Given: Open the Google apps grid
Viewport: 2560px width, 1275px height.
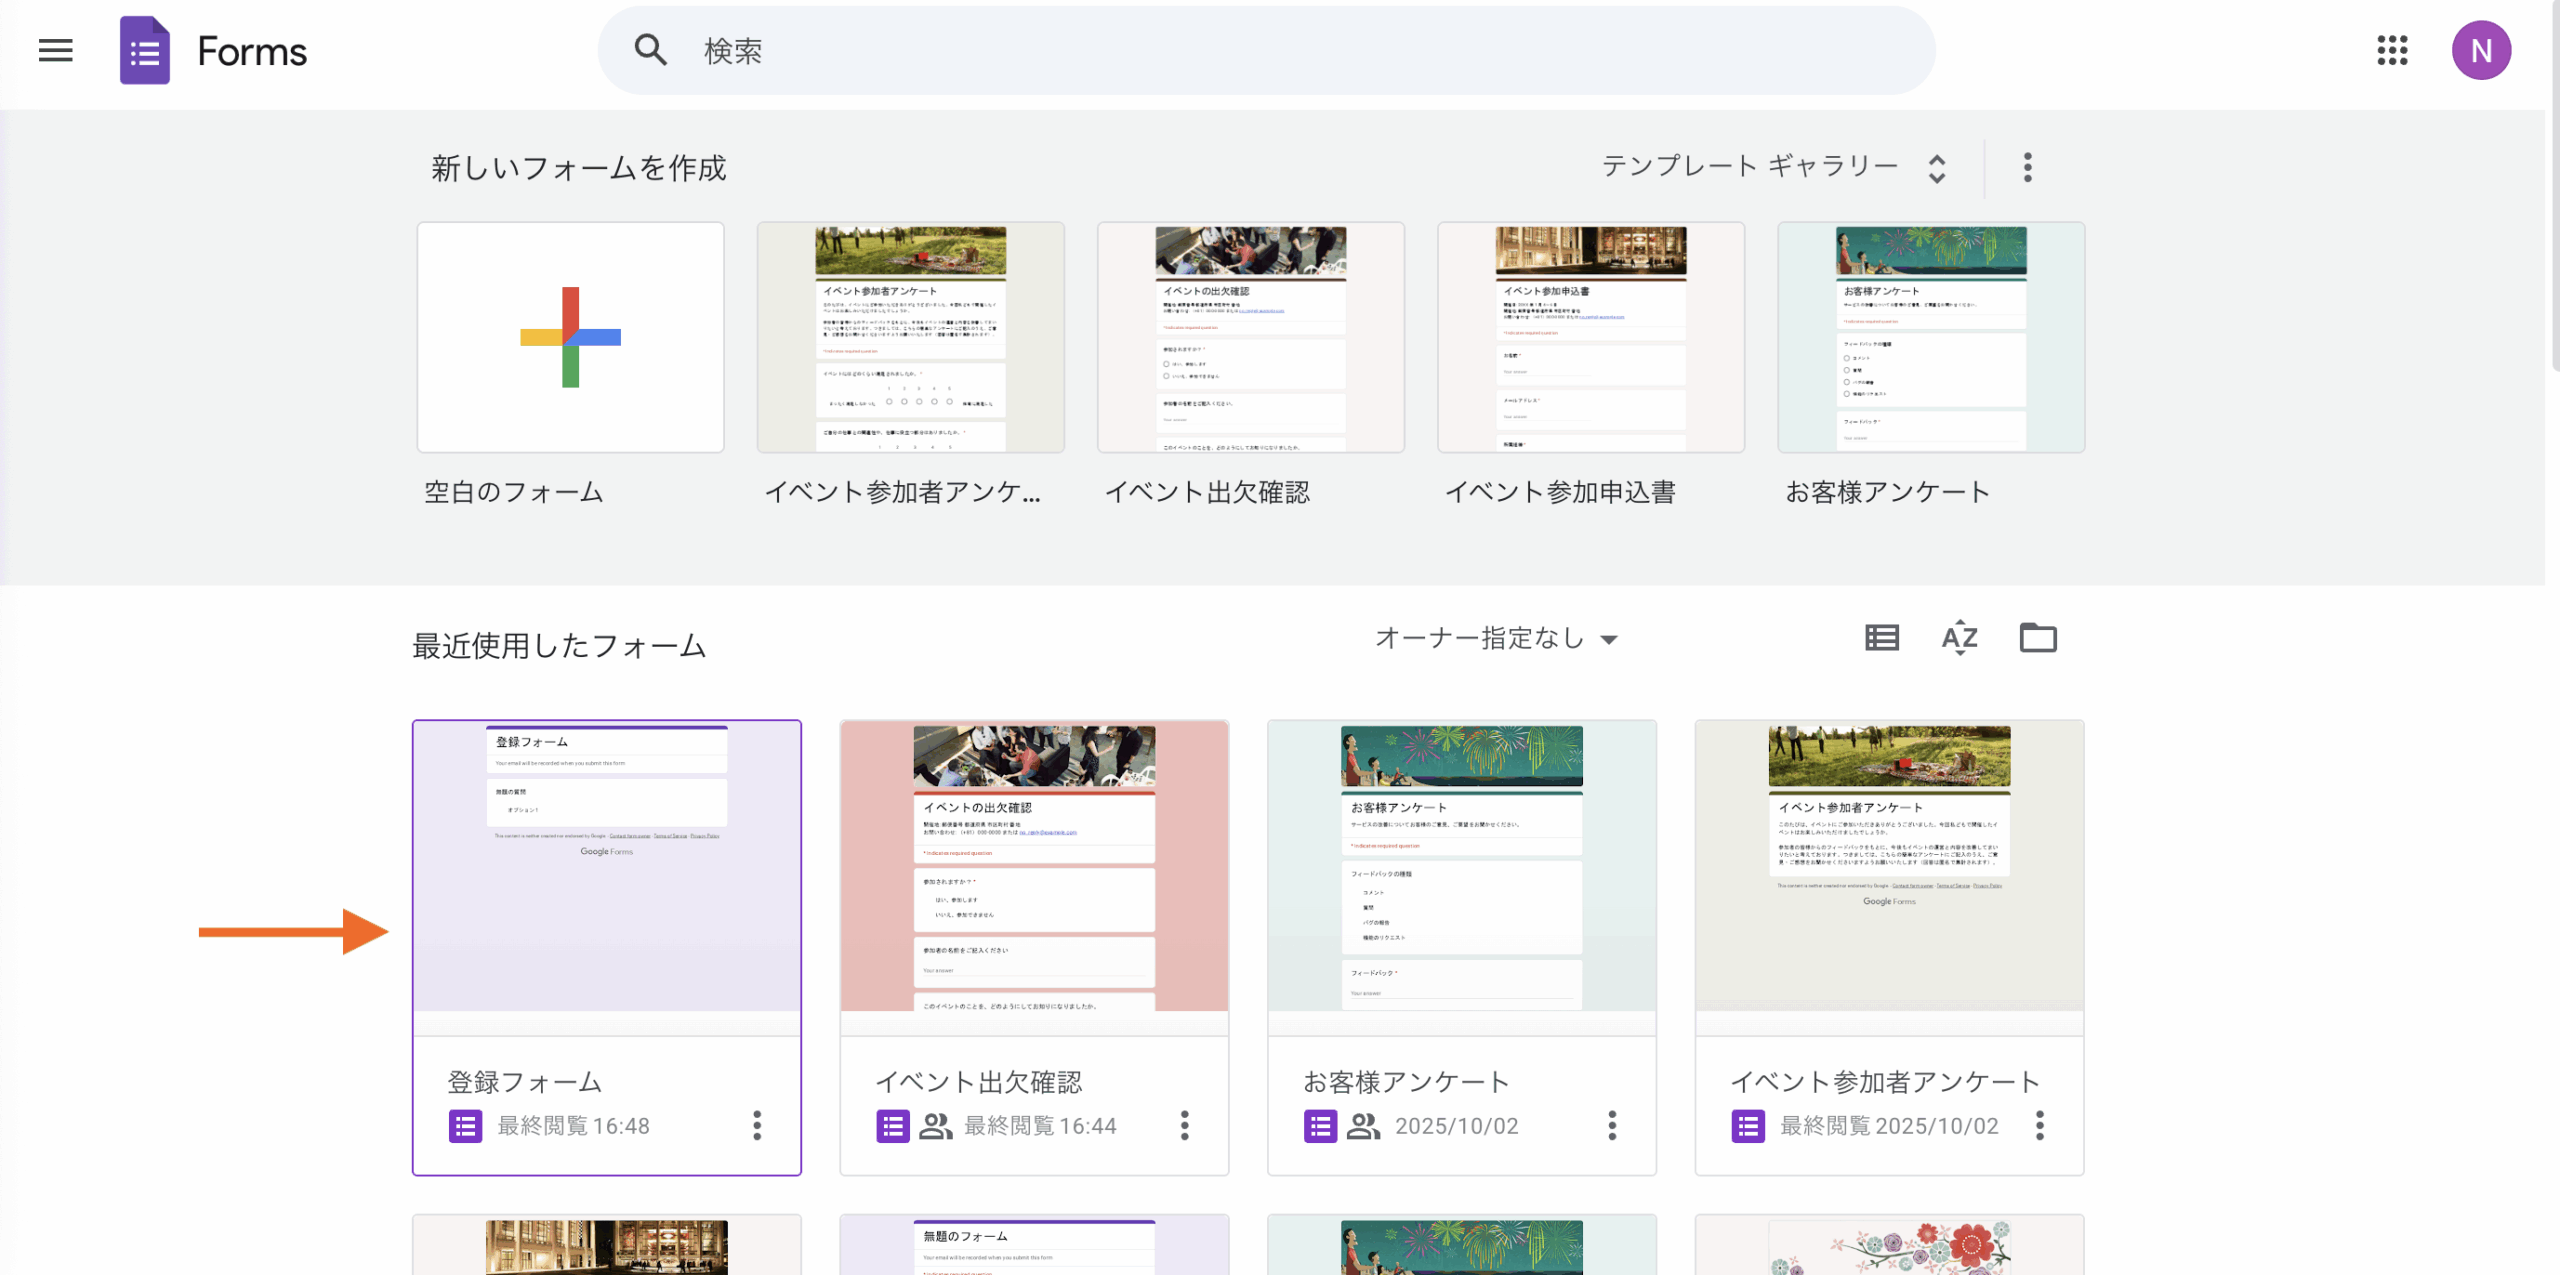Looking at the screenshot, I should [2392, 50].
